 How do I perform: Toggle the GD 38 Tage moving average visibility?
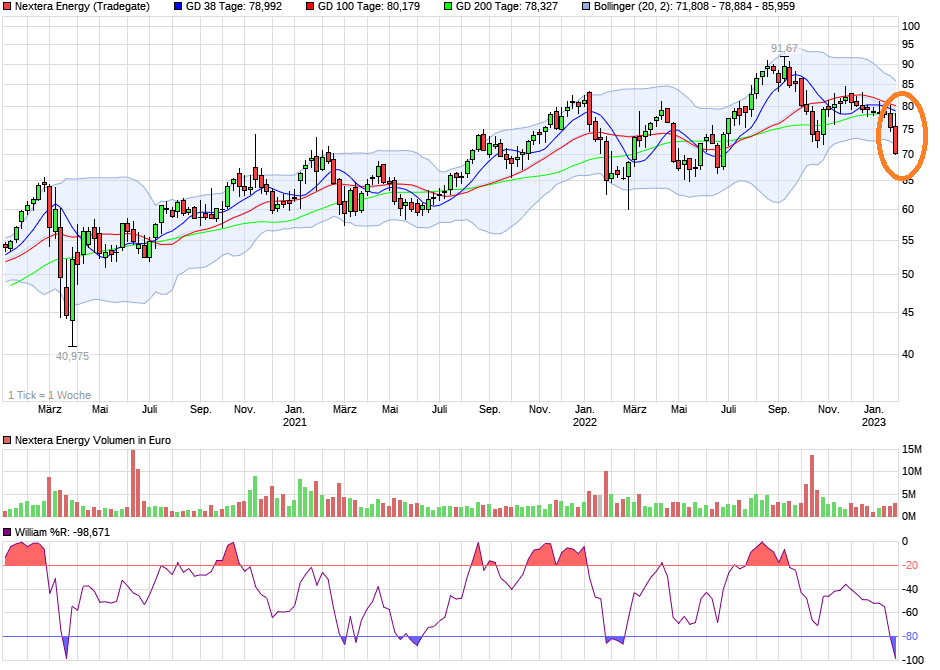pyautogui.click(x=180, y=8)
